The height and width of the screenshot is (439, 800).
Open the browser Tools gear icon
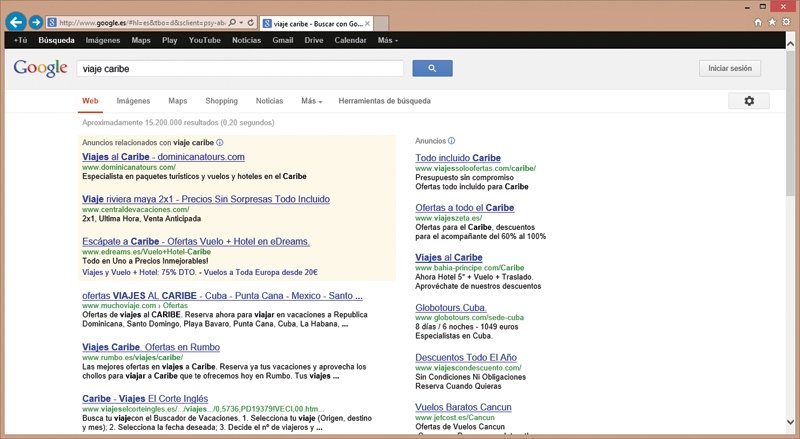point(786,22)
